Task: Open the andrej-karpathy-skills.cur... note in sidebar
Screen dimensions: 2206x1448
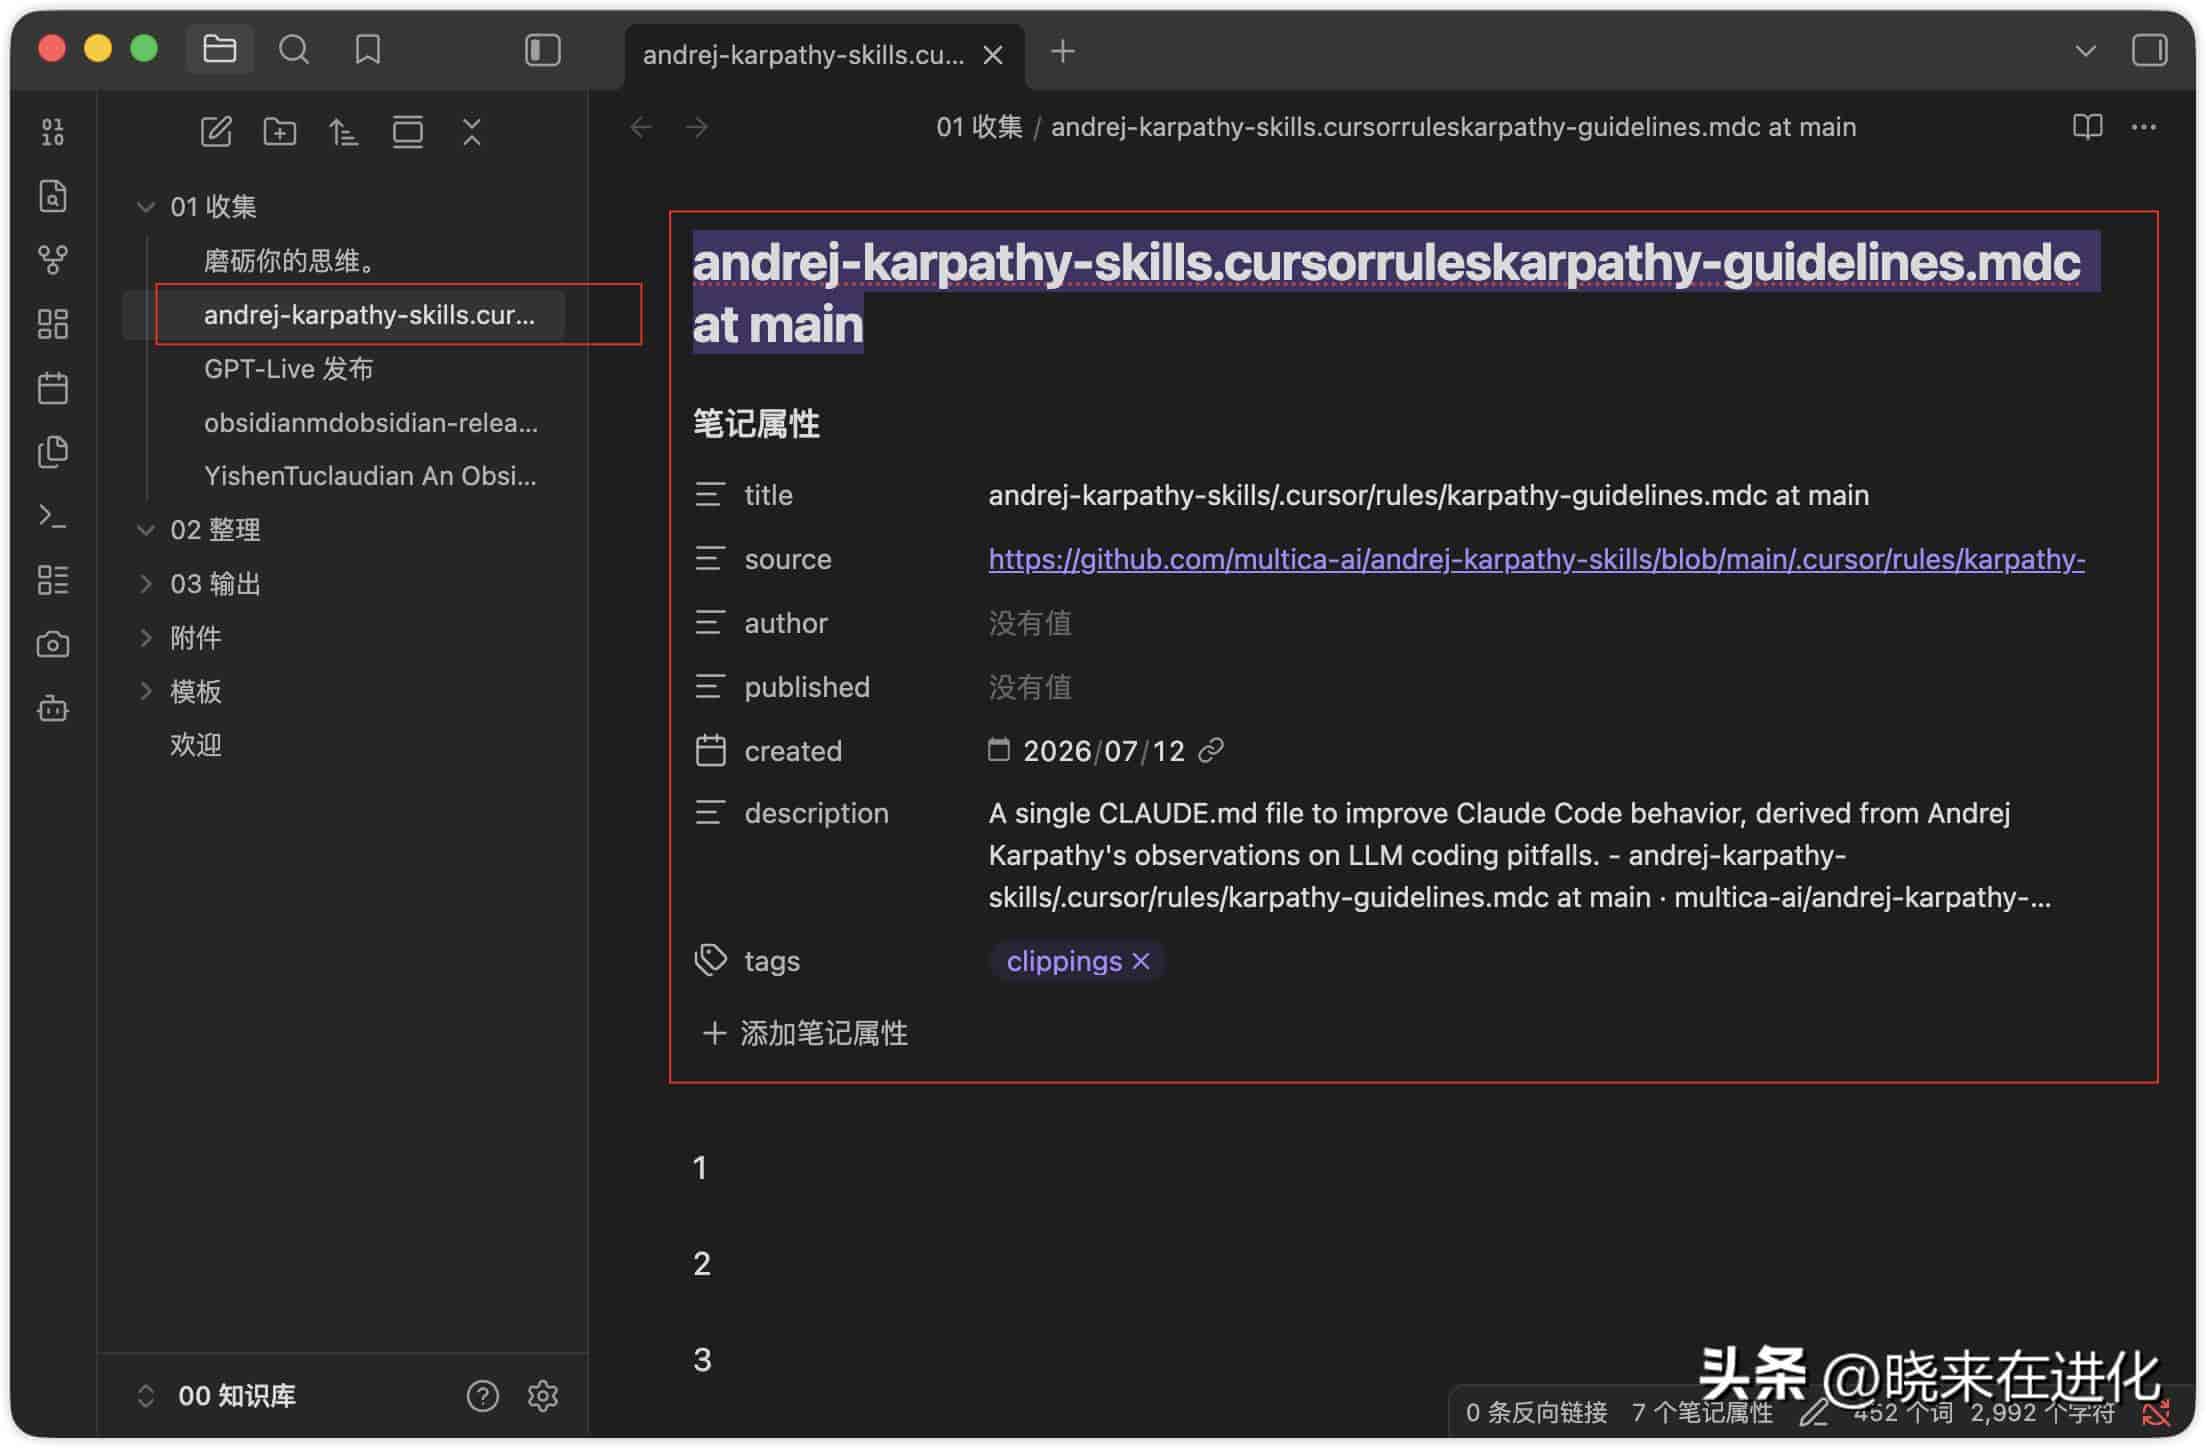Action: (x=369, y=315)
